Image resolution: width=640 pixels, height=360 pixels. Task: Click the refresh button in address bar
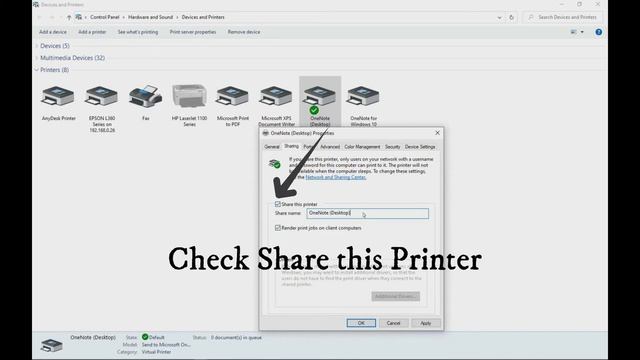coord(511,17)
